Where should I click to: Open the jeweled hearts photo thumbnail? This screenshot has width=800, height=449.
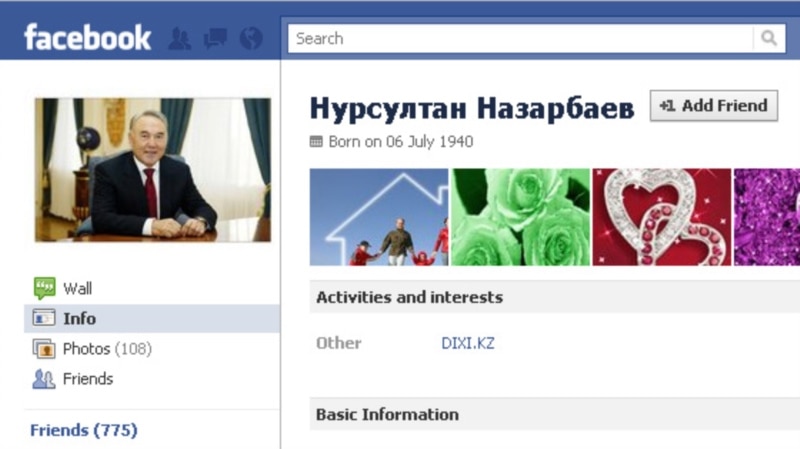coord(662,217)
